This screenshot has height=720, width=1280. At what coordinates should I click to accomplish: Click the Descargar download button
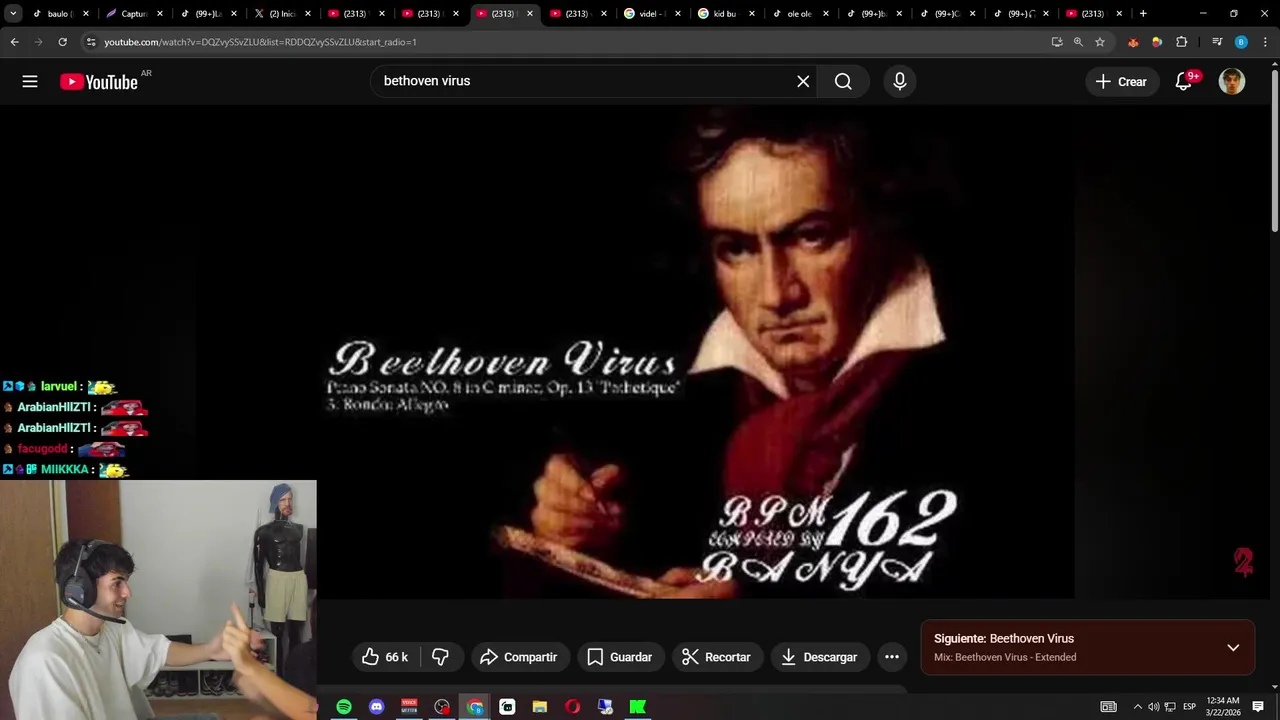click(x=819, y=657)
